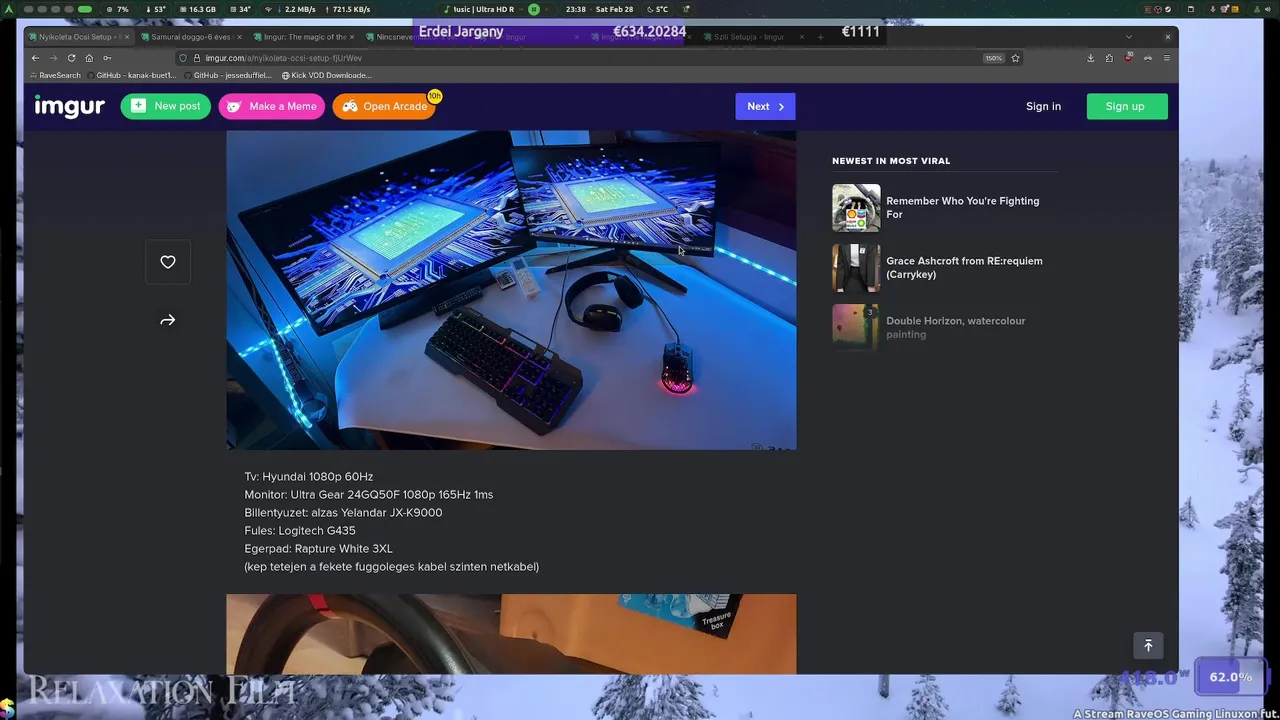Screen dimensions: 1280x720
Task: Click the text 'Egerpad: Rapture White 3XL'
Action: [x=318, y=549]
